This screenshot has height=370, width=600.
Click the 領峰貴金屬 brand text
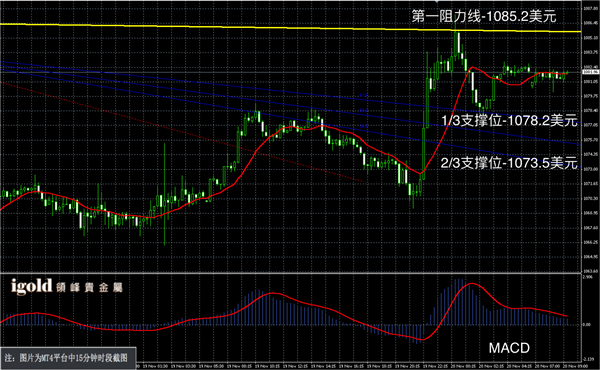(x=89, y=288)
